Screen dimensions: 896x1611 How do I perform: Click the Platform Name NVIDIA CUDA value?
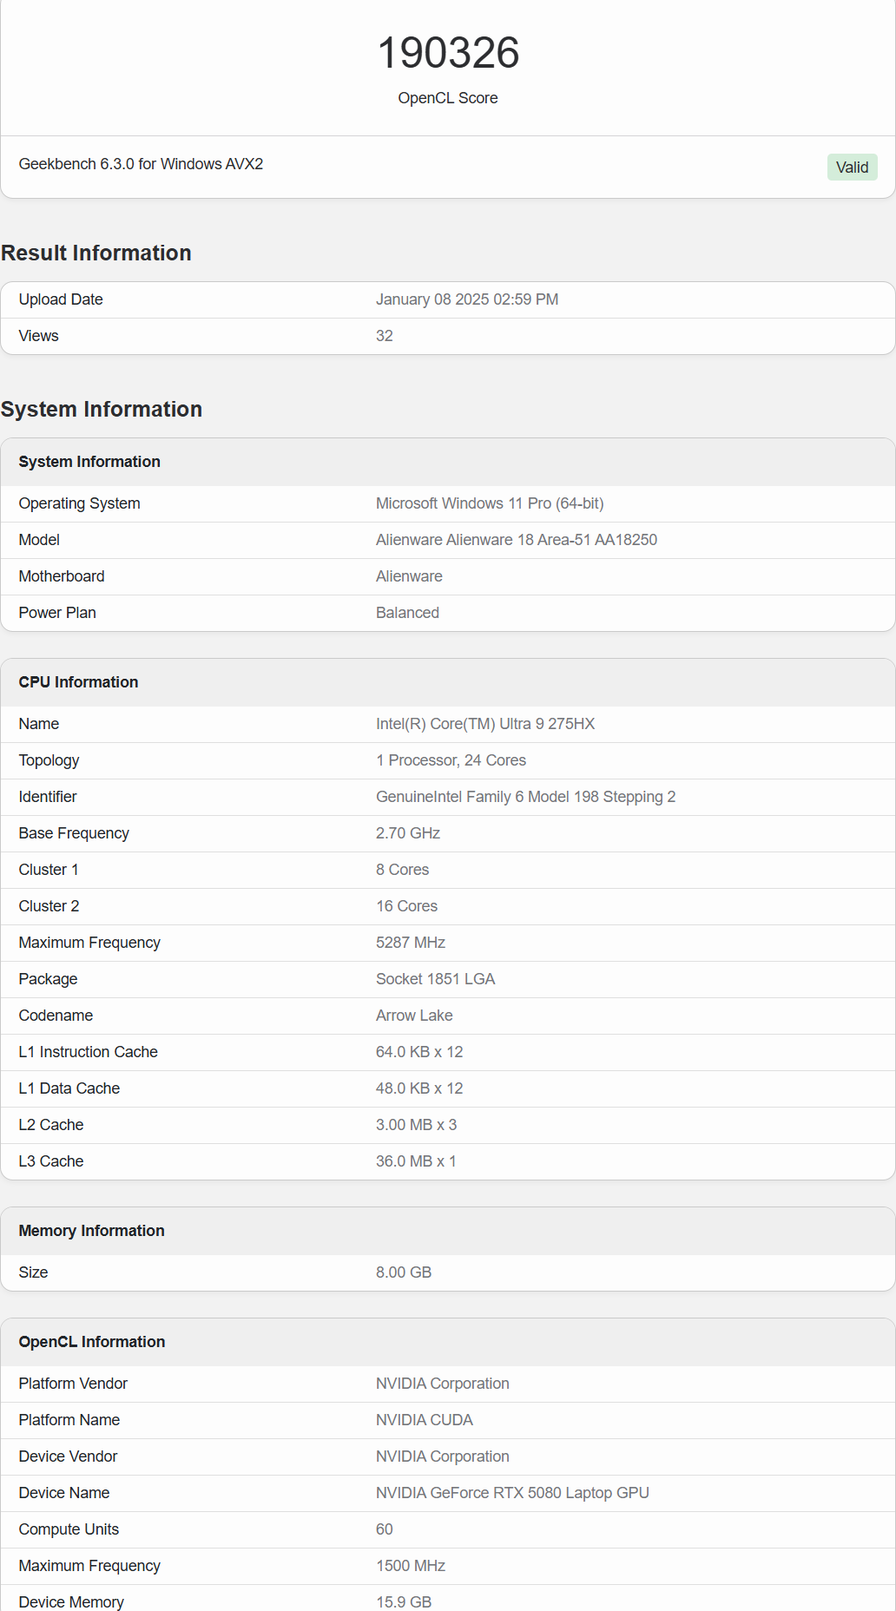(x=424, y=1420)
